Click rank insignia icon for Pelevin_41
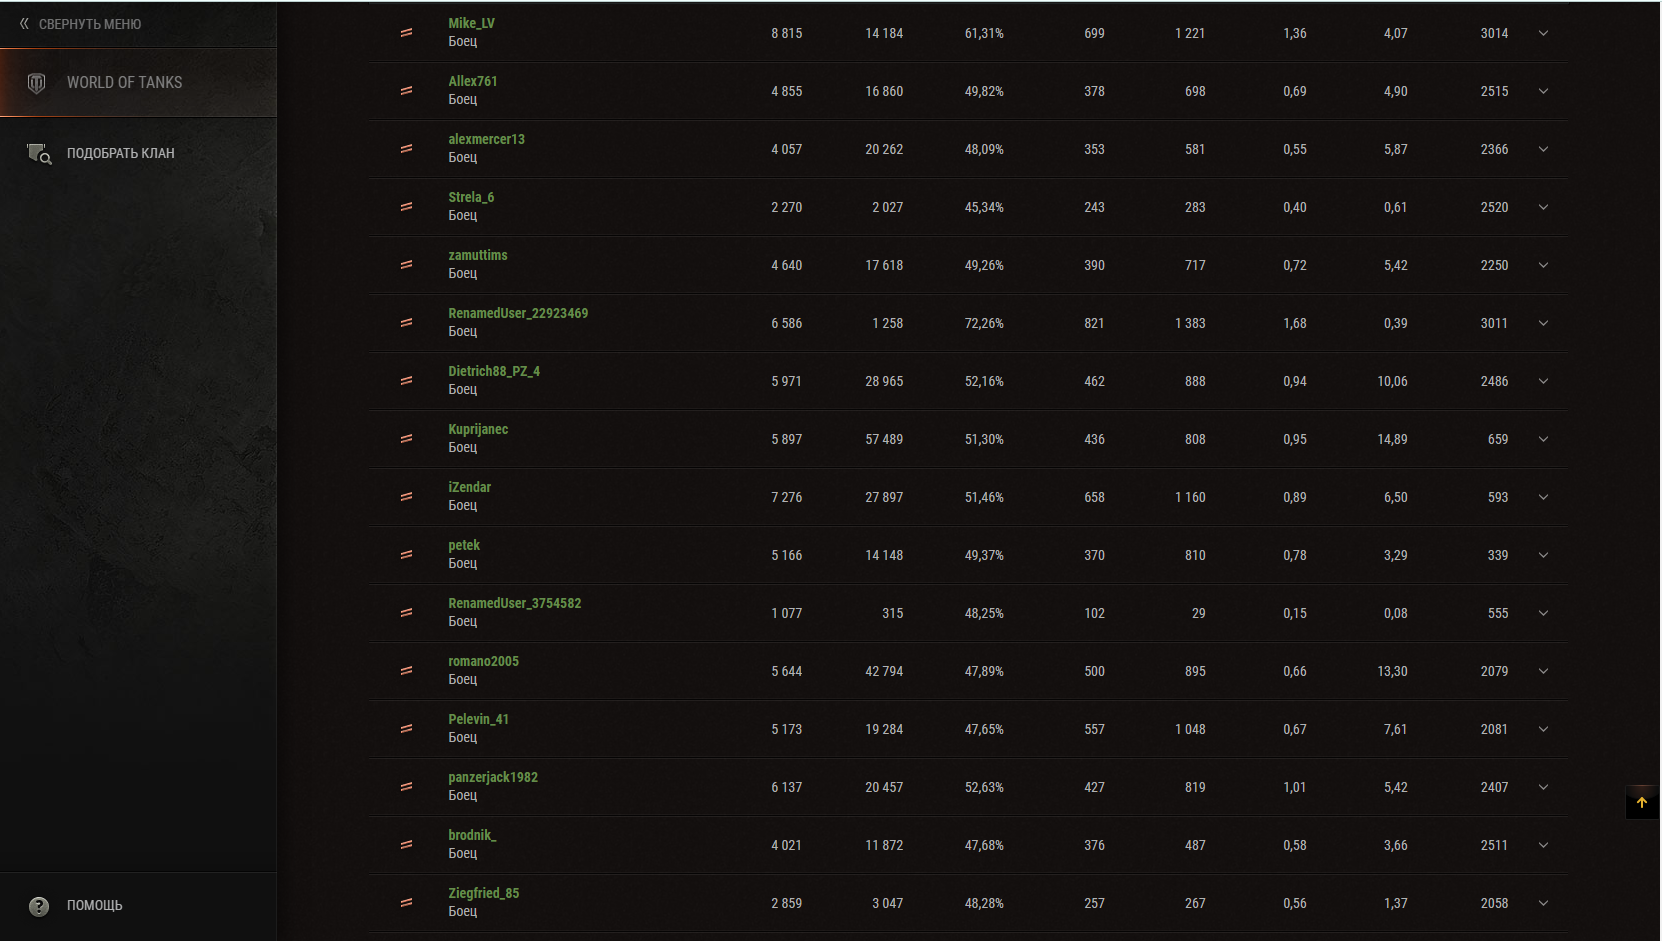The height and width of the screenshot is (941, 1662). click(406, 729)
